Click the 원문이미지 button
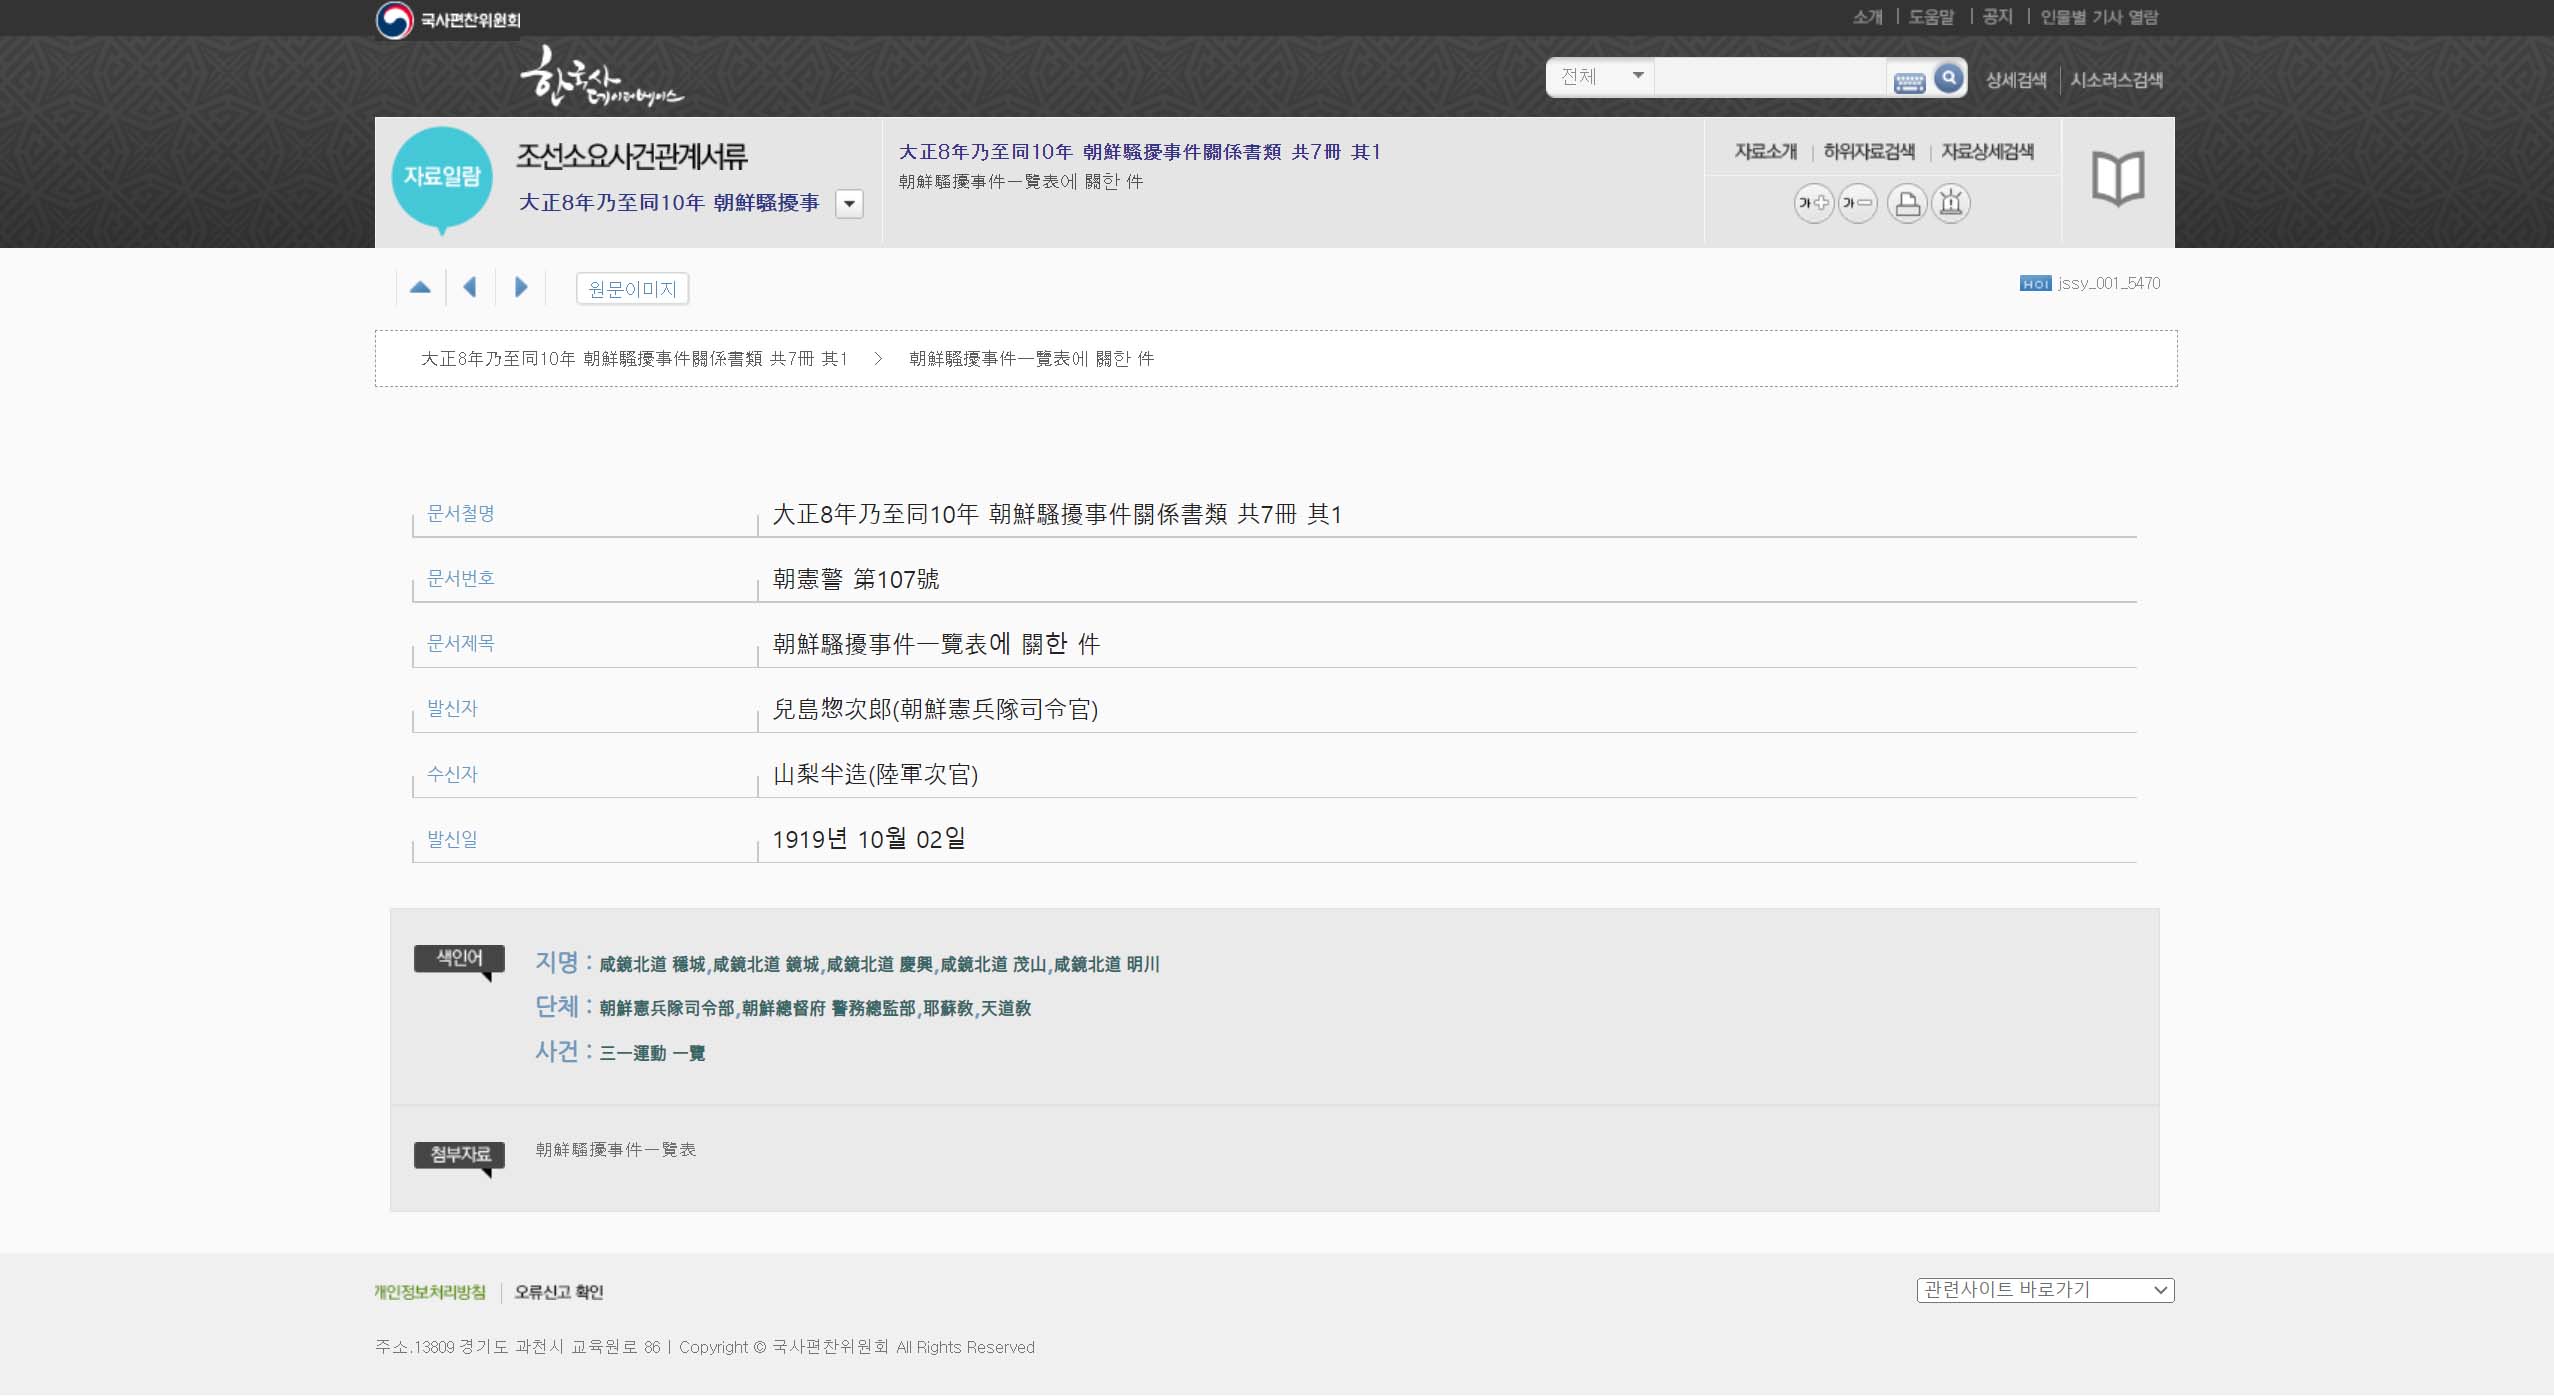The height and width of the screenshot is (1396, 2554). coord(632,289)
